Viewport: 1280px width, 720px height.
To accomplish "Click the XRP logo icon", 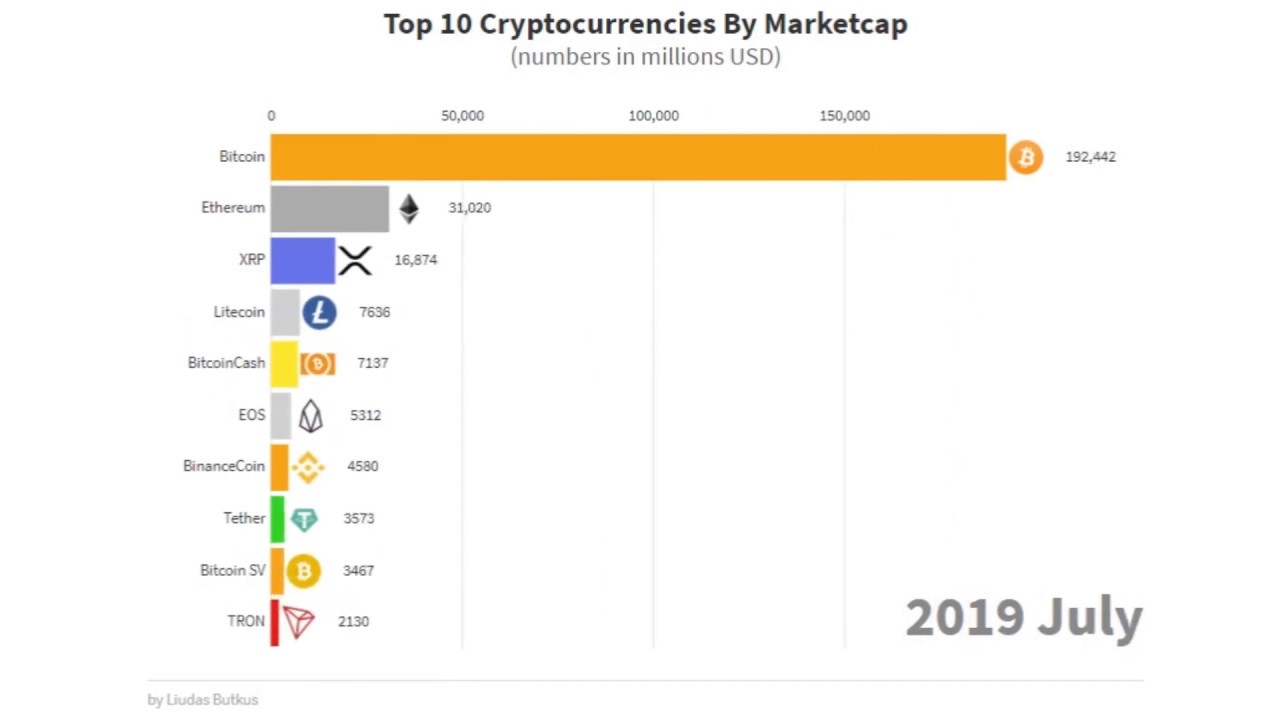I will [355, 260].
